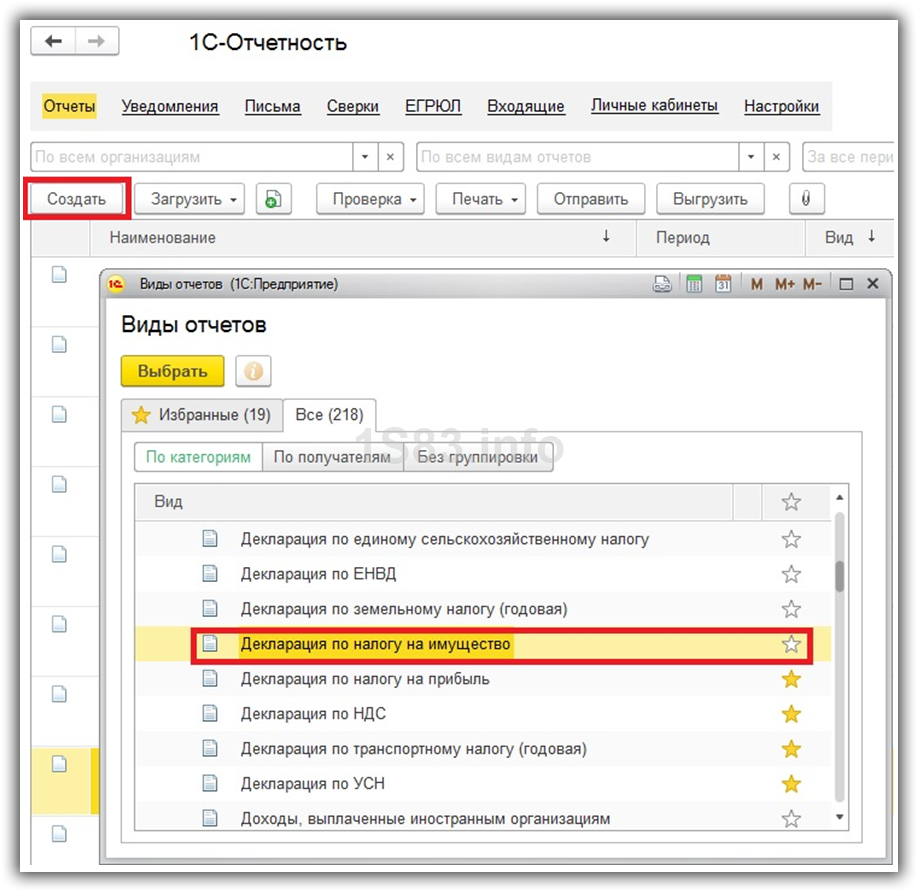Go forward with the right arrow button
The image size is (918, 892).
coord(97,41)
